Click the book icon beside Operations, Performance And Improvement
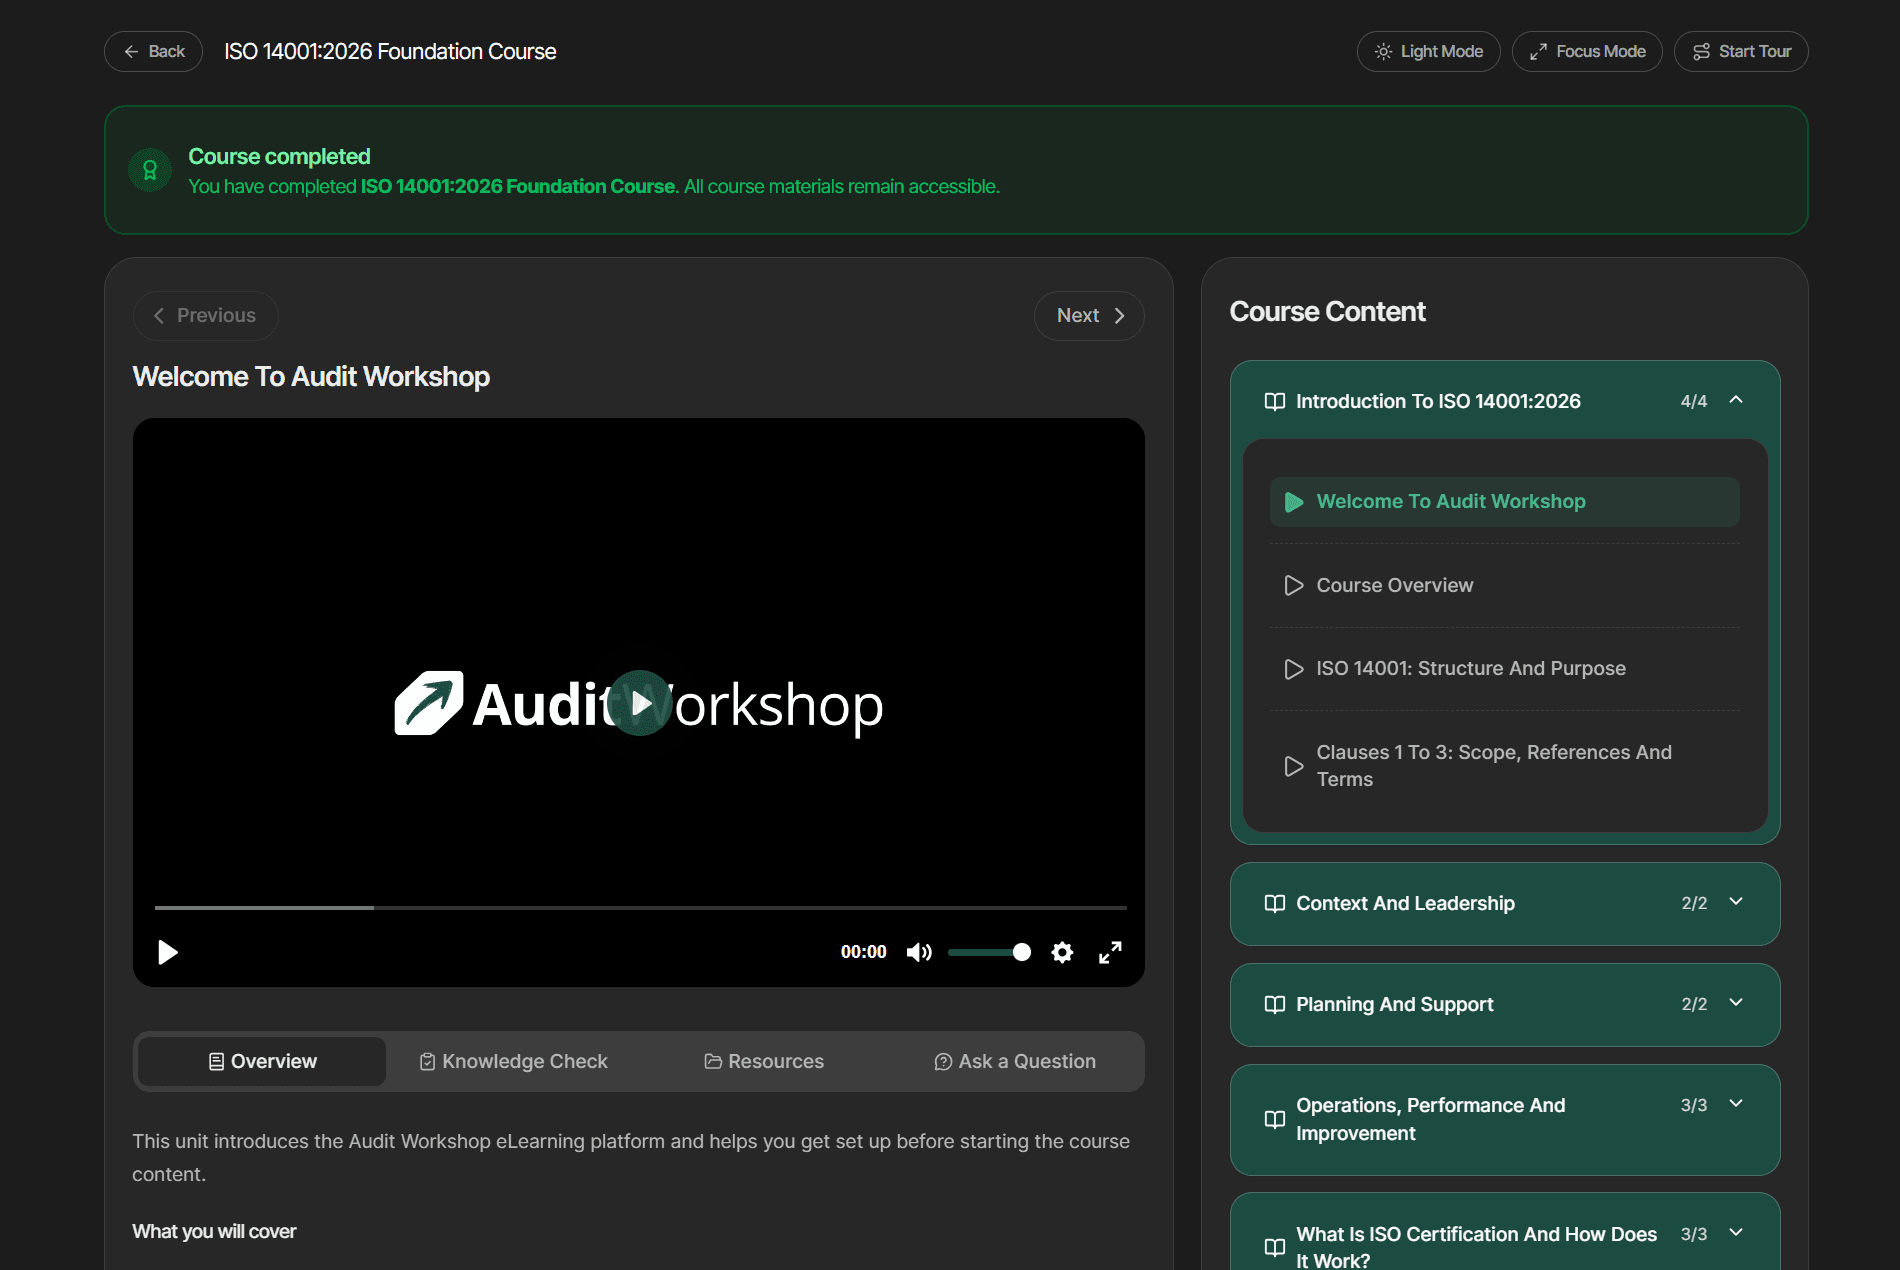Viewport: 1900px width, 1270px height. pyautogui.click(x=1275, y=1120)
